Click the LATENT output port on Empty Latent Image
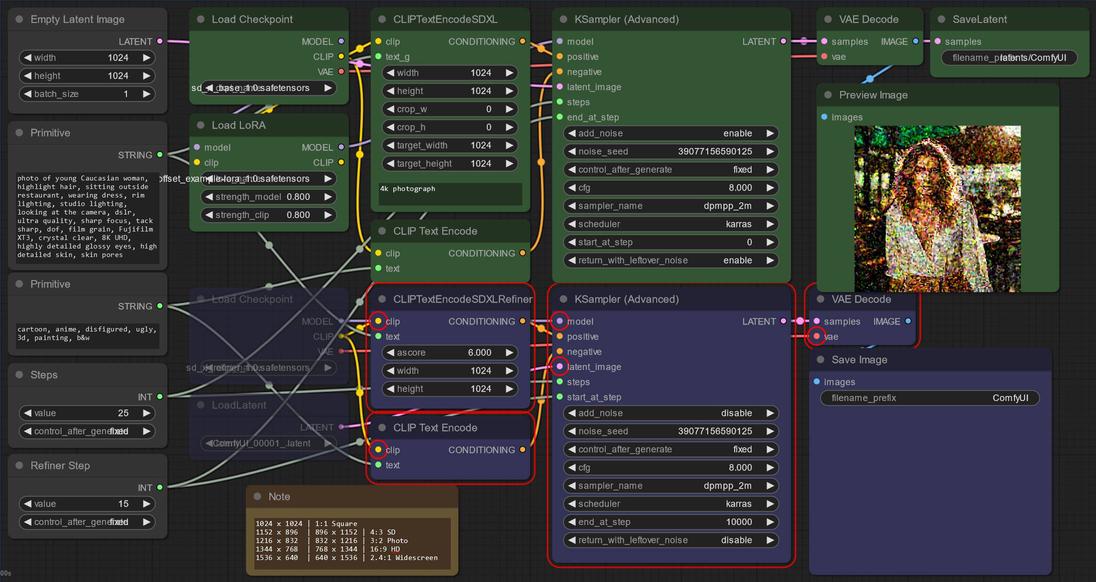This screenshot has height=582, width=1096. (160, 42)
